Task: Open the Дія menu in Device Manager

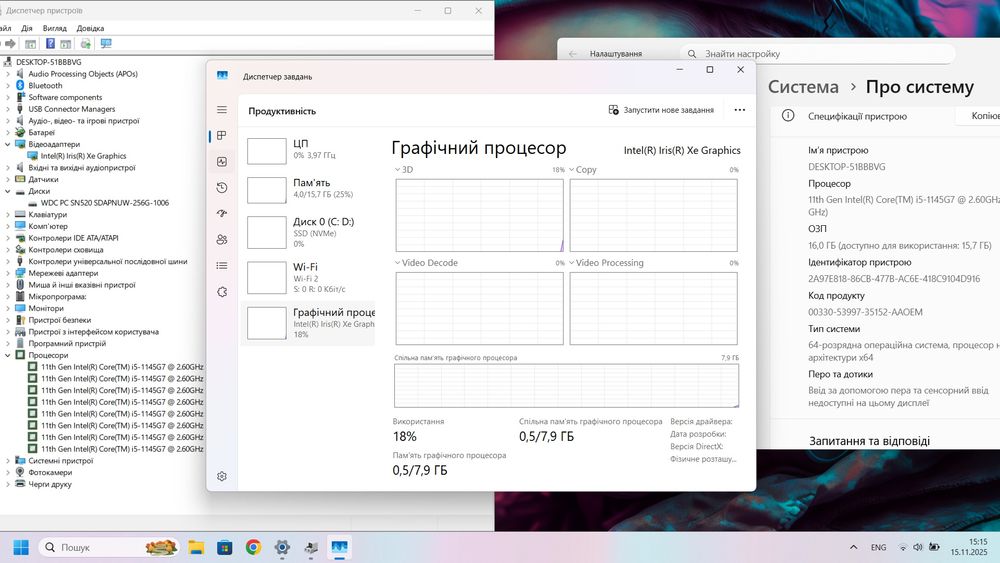Action: (27, 28)
